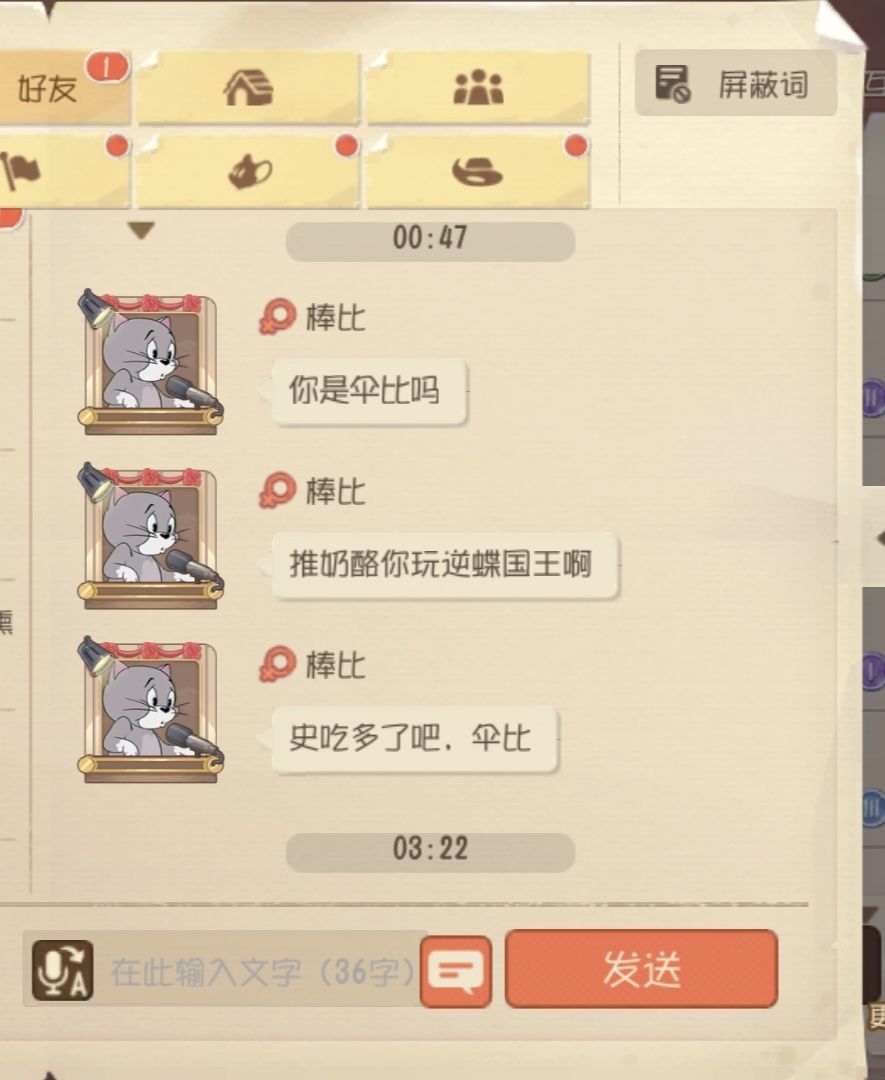Click the first 棒比 cat avatar
Image resolution: width=885 pixels, height=1080 pixels.
click(x=149, y=362)
